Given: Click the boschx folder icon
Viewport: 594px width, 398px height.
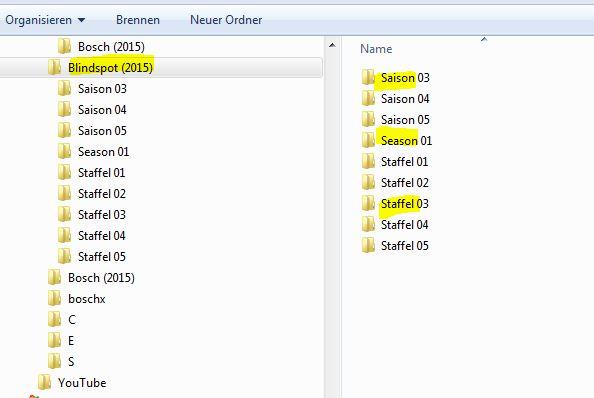Looking at the screenshot, I should point(55,298).
